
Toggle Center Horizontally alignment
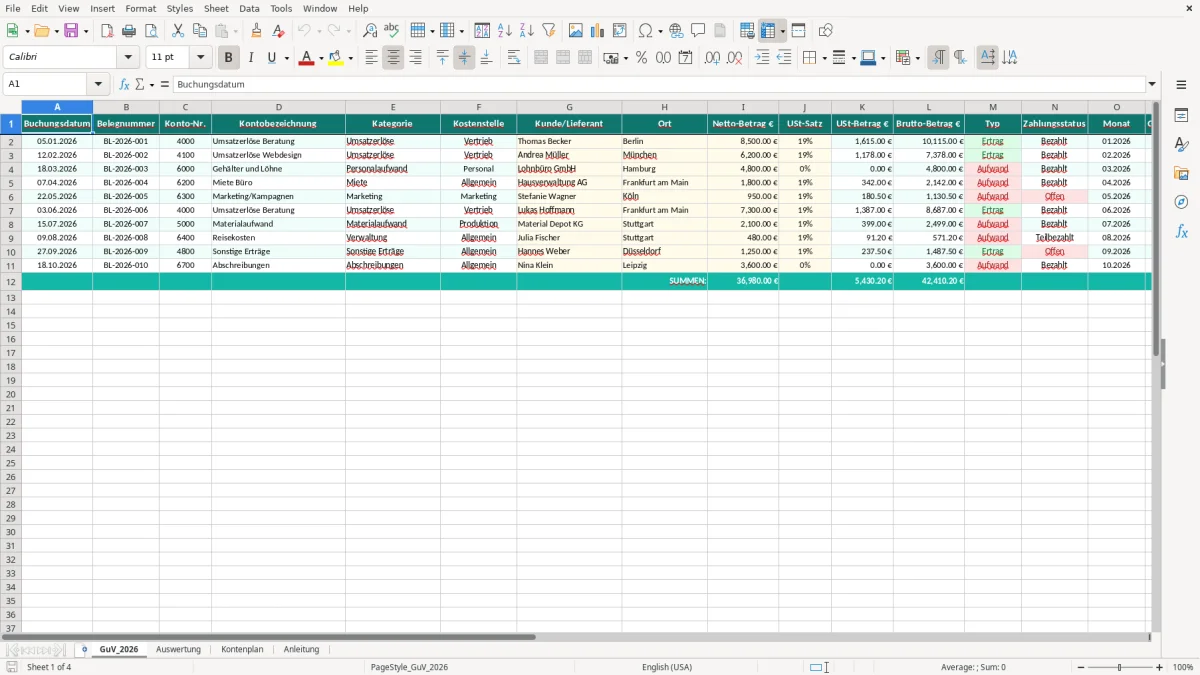click(393, 58)
